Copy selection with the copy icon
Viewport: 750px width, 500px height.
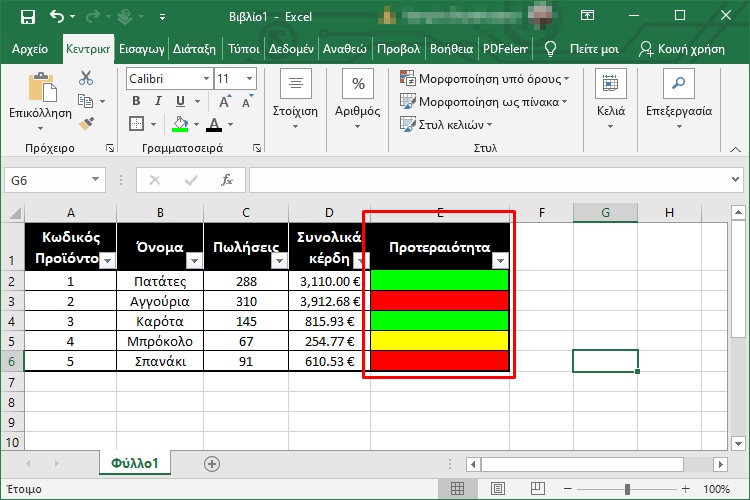[x=86, y=101]
